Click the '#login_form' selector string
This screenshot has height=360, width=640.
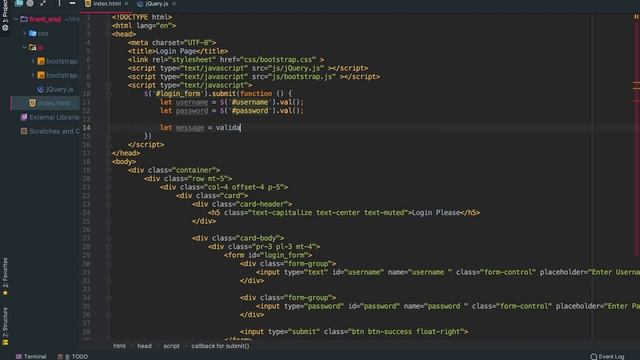178,93
